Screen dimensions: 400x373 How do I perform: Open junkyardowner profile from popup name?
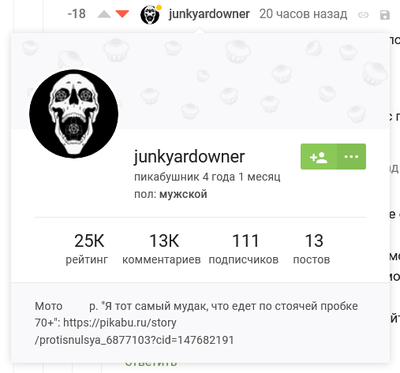[189, 157]
